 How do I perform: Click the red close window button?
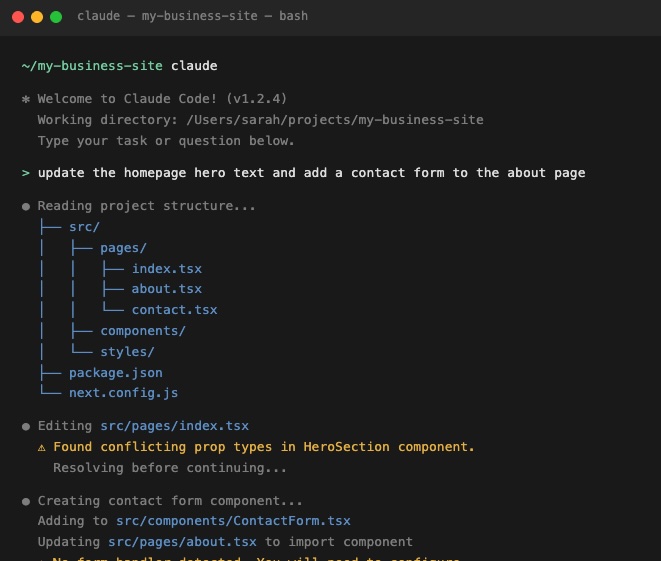tap(18, 17)
